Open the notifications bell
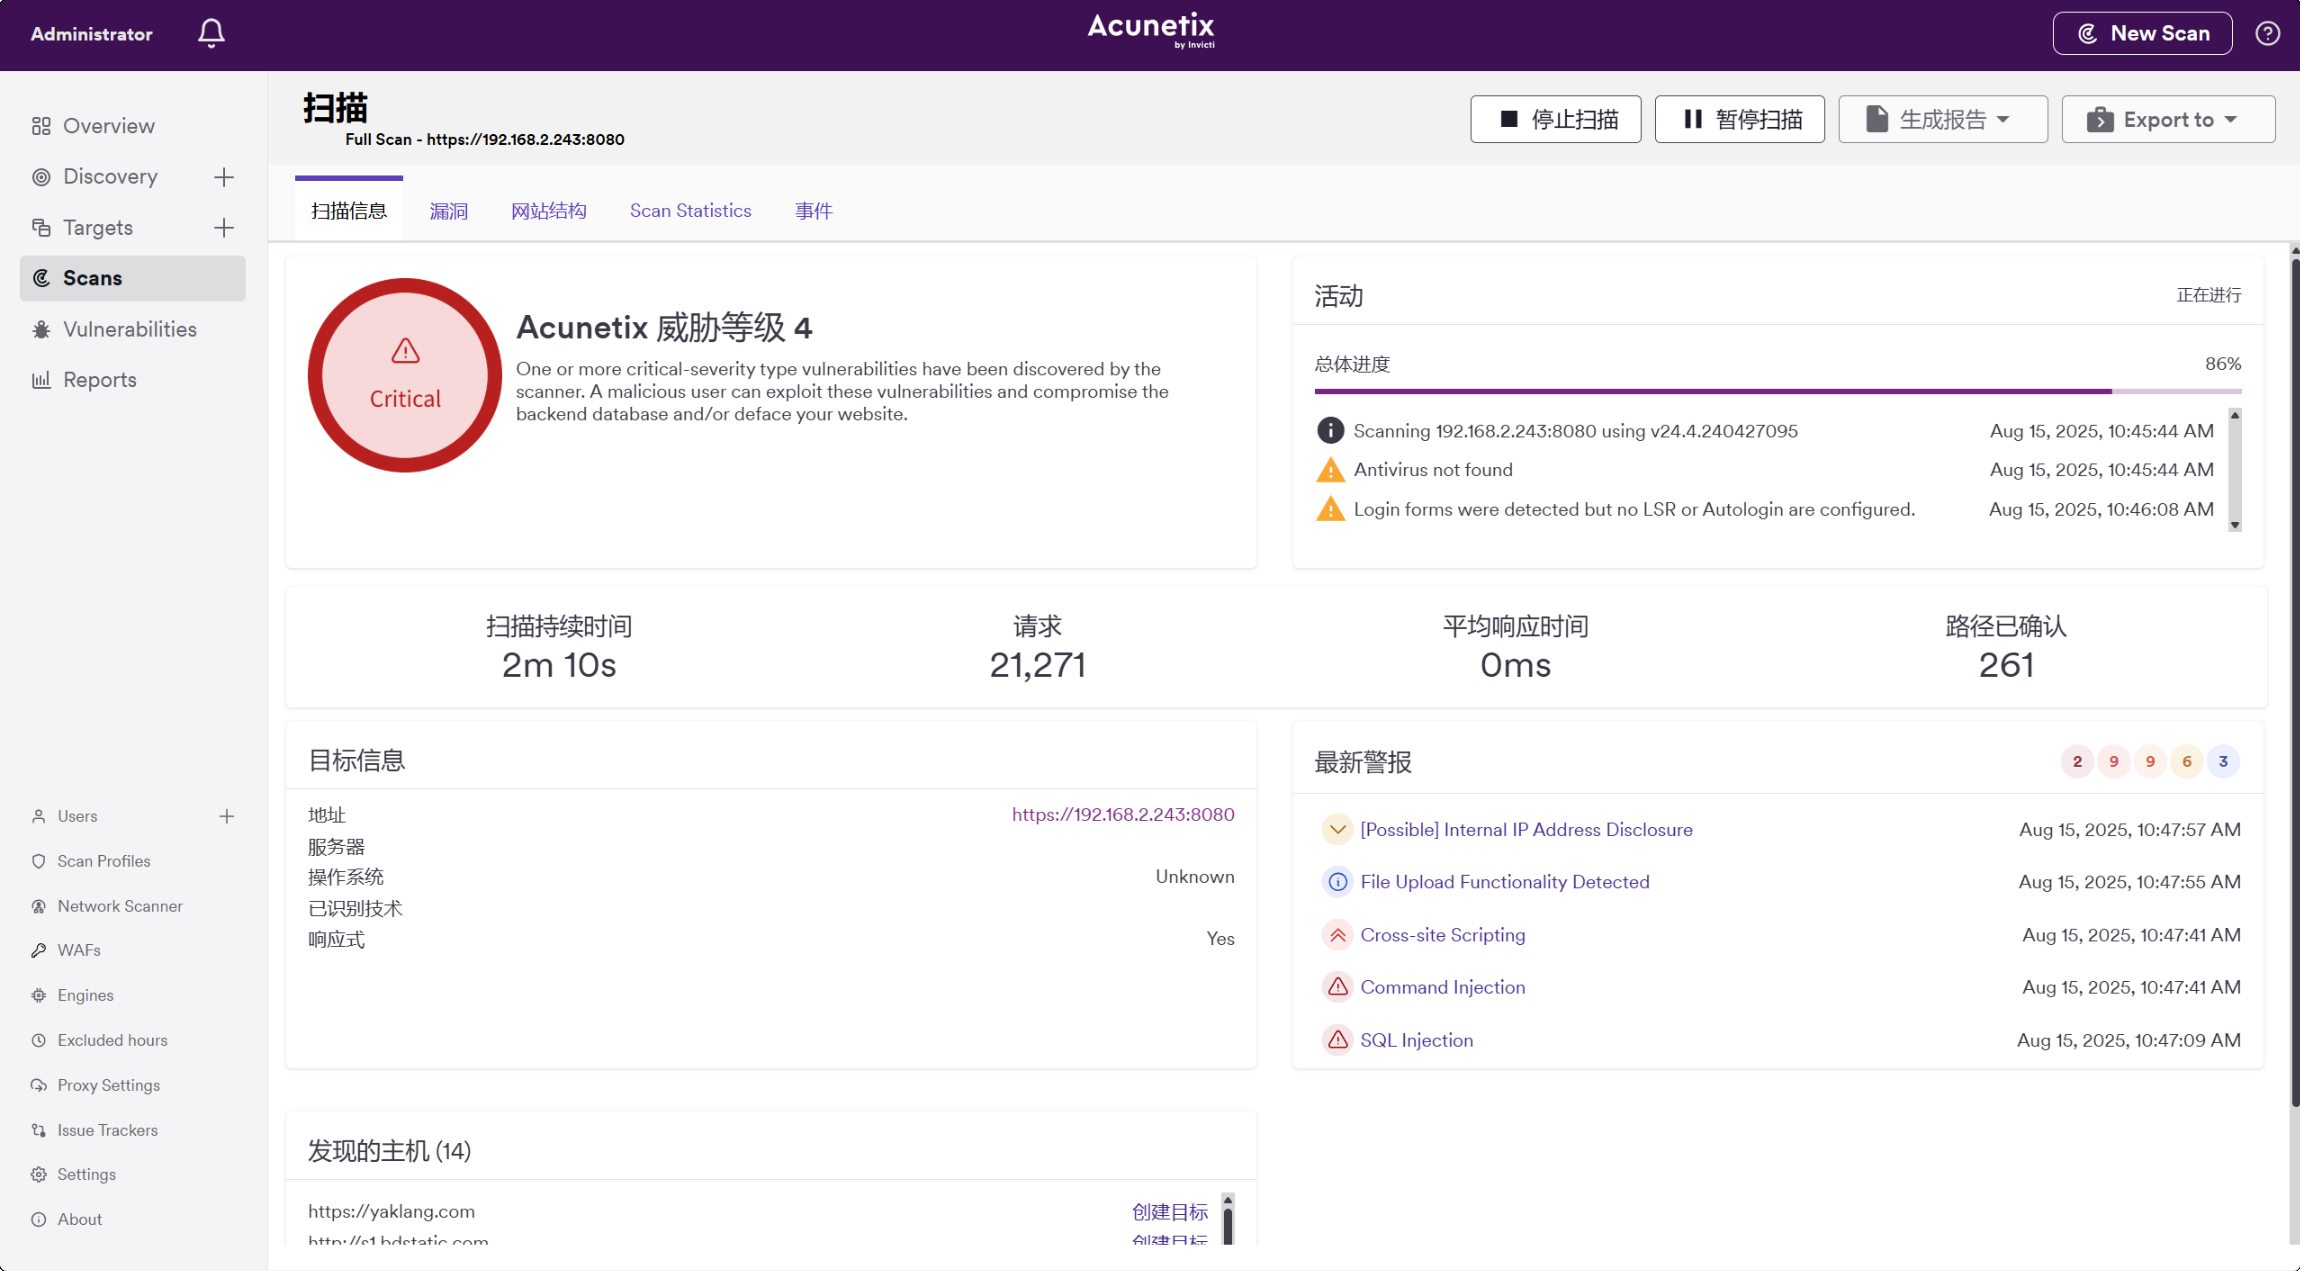Viewport: 2300px width, 1271px height. tap(211, 33)
